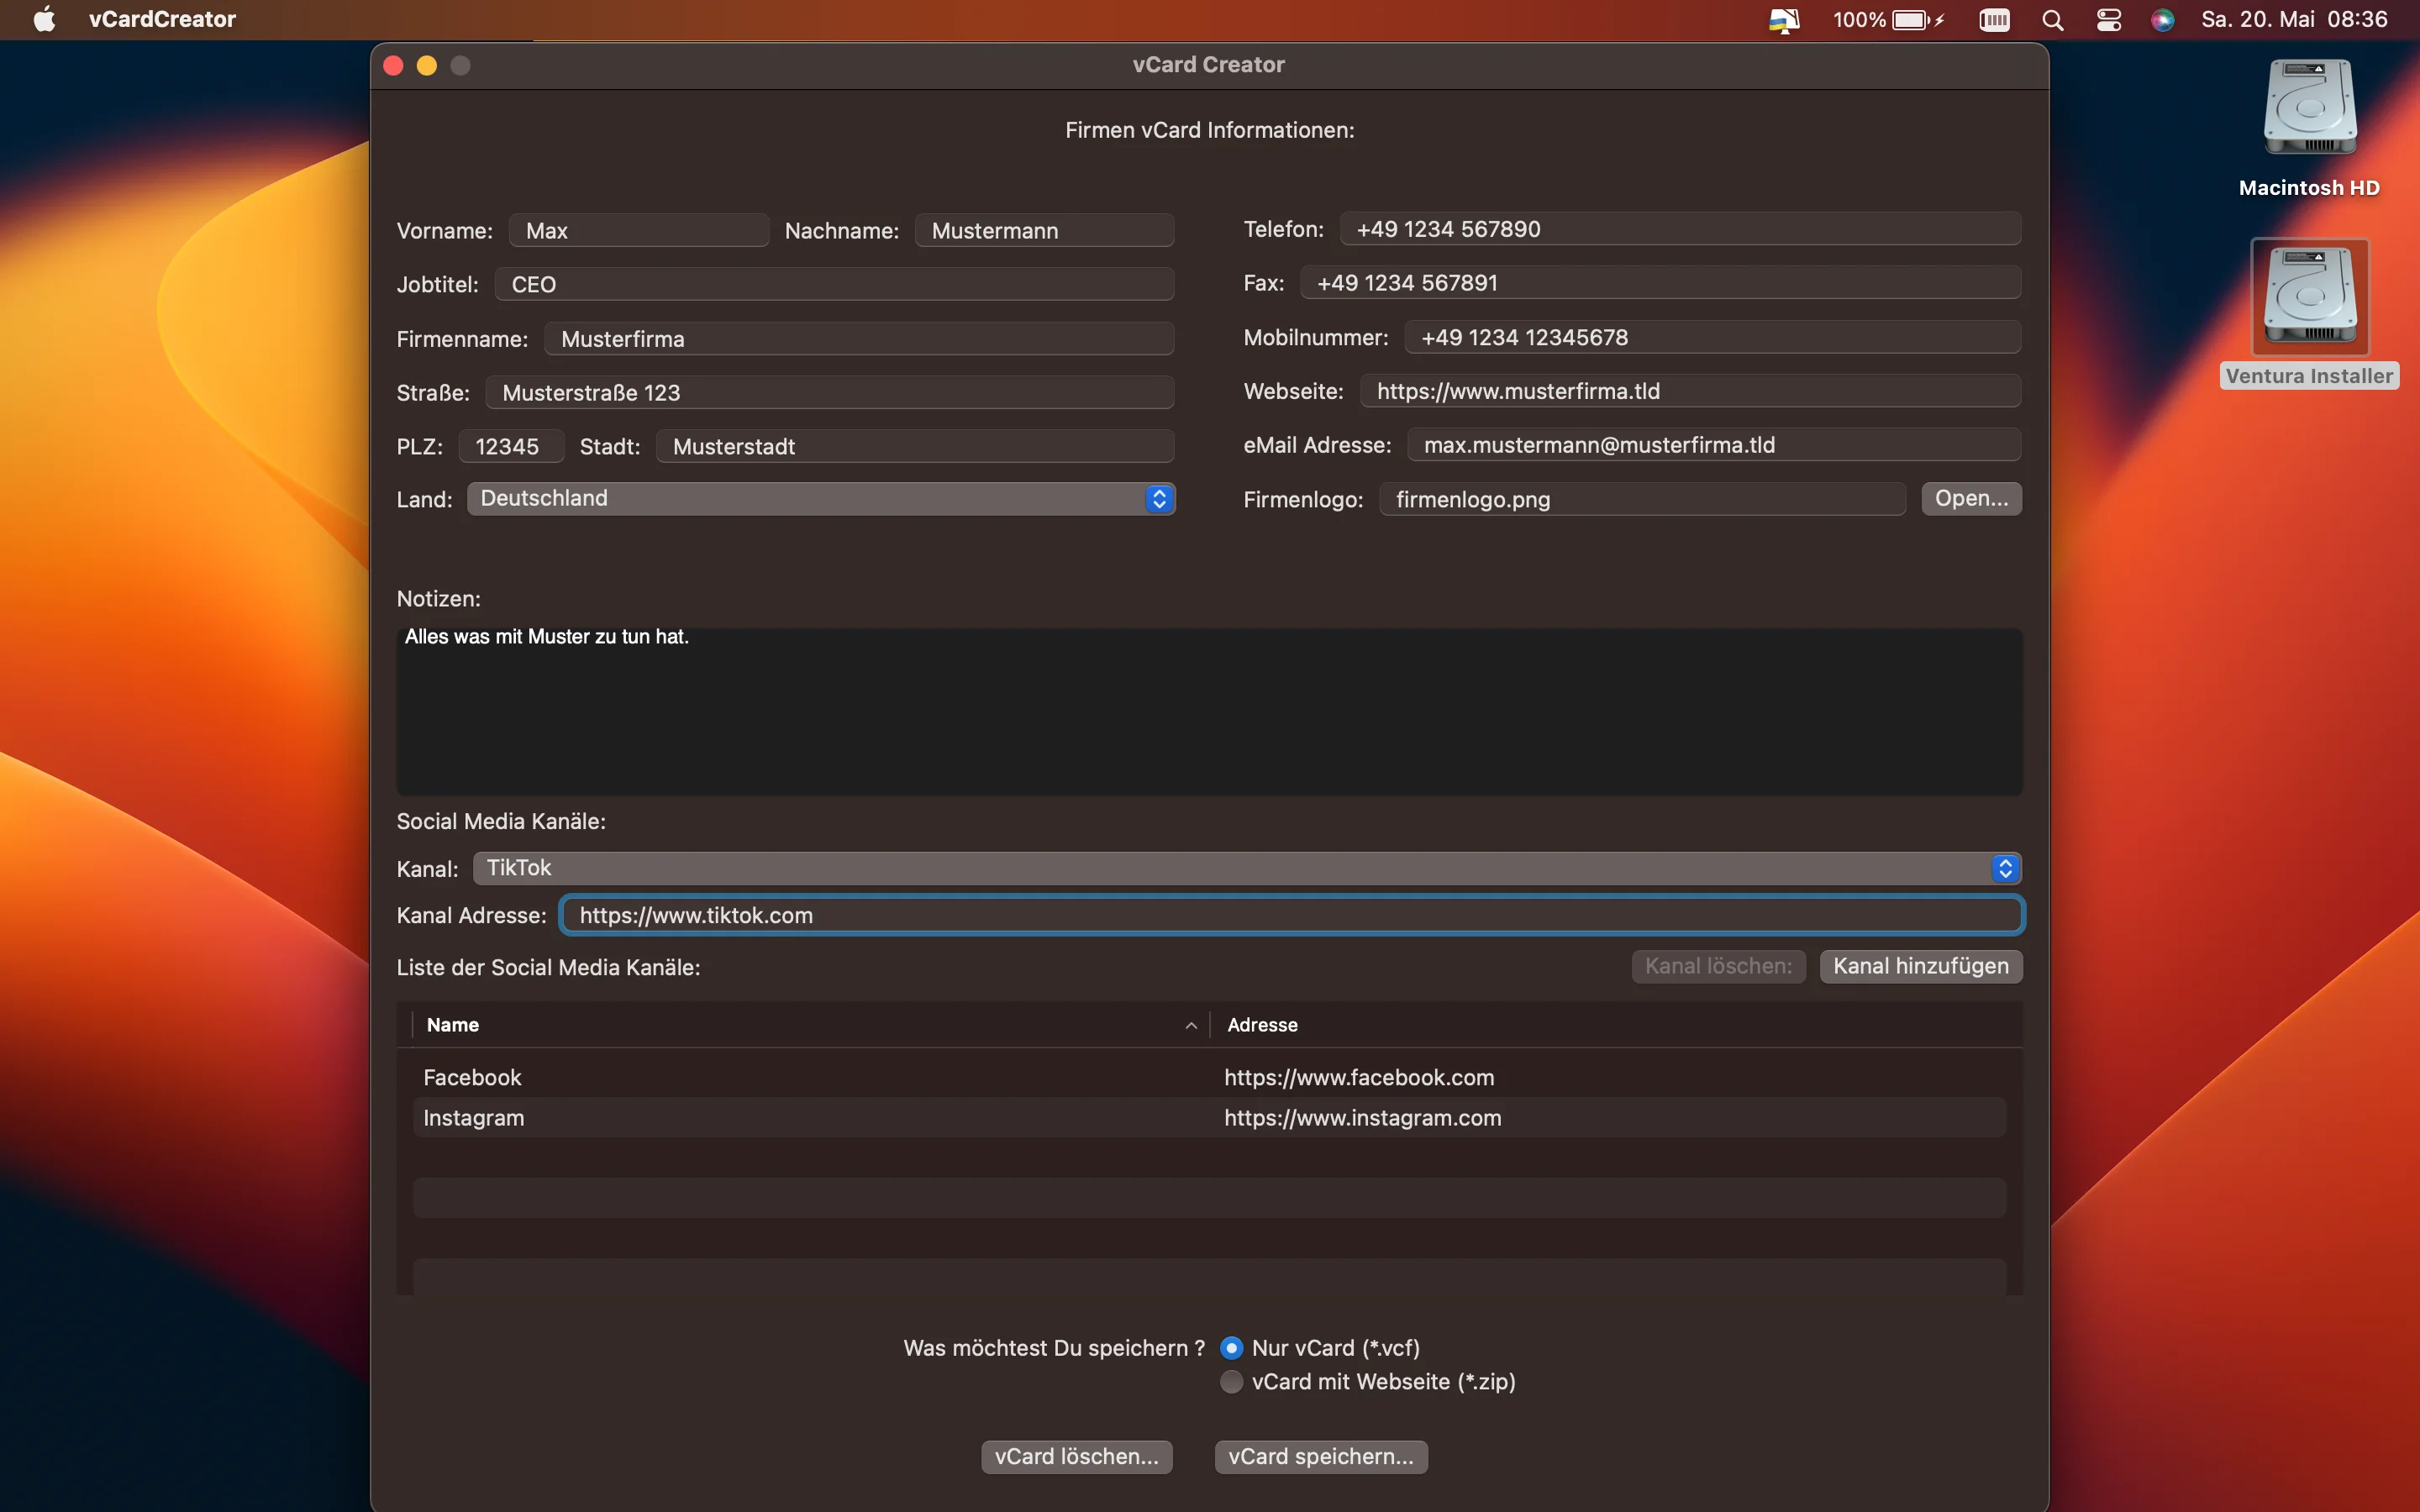Image resolution: width=2420 pixels, height=1512 pixels.
Task: Click the Fax number field
Action: (x=1660, y=282)
